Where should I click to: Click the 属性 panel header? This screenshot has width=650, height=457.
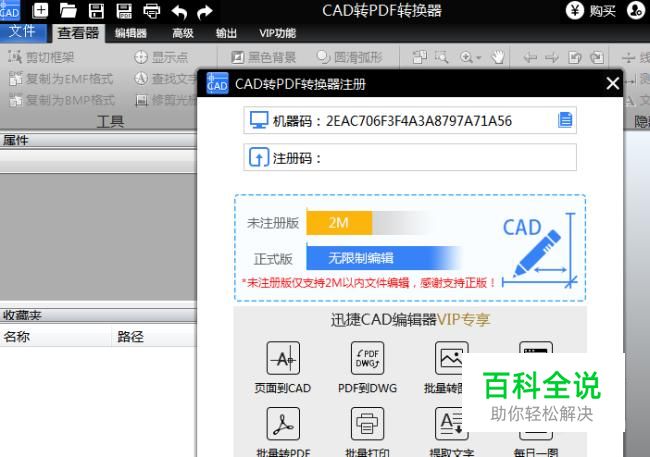pos(98,140)
